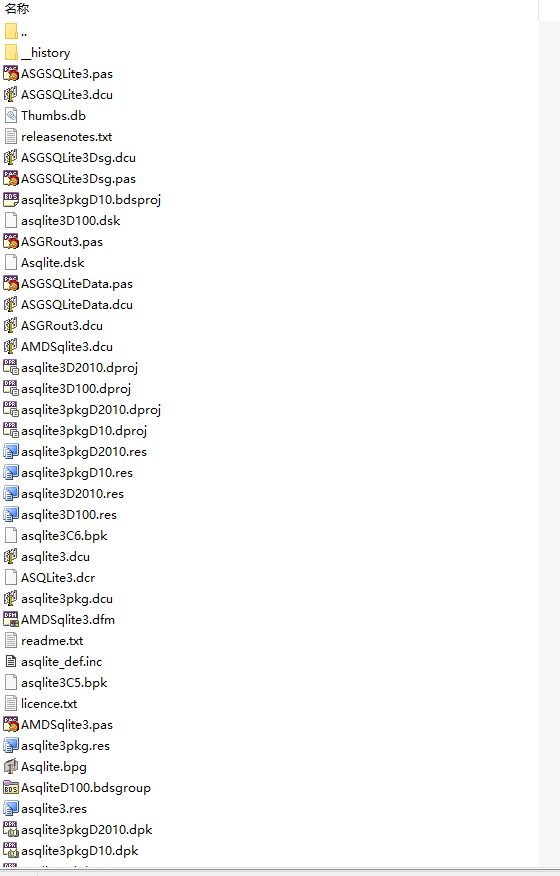Click the Asqlite.bpg project group icon
Screen dimensions: 560x876
tap(11, 766)
